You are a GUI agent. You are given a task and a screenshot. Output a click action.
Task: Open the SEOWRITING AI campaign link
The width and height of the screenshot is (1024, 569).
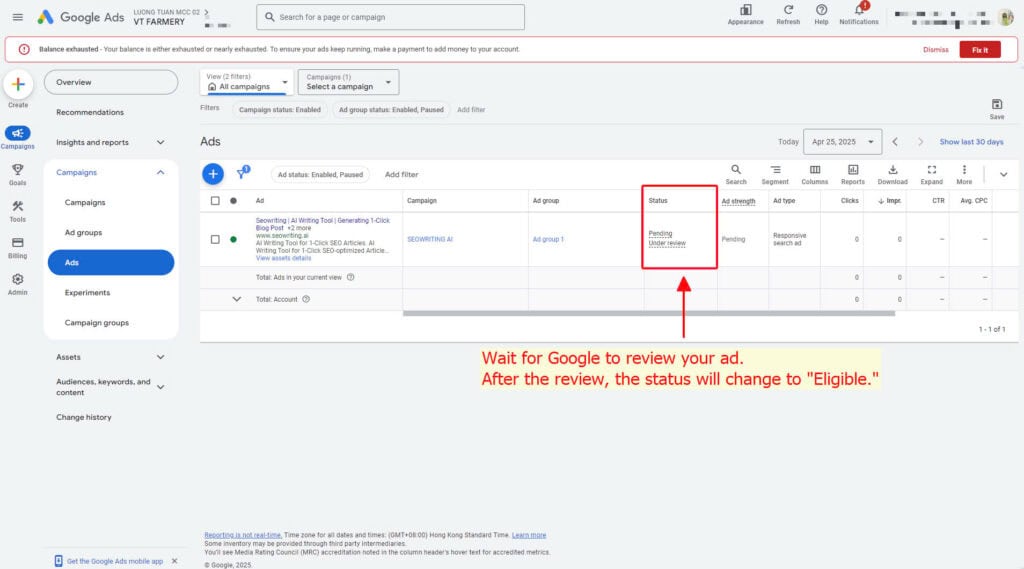point(430,239)
